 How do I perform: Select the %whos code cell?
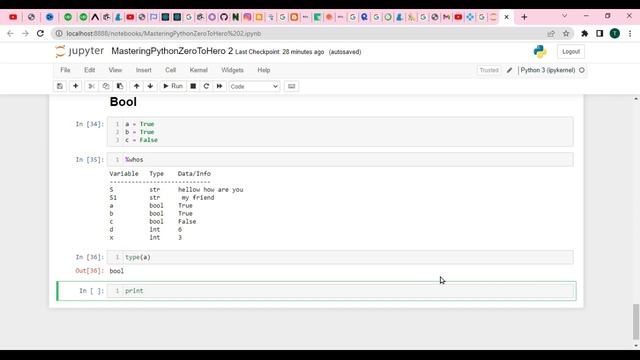(x=340, y=160)
